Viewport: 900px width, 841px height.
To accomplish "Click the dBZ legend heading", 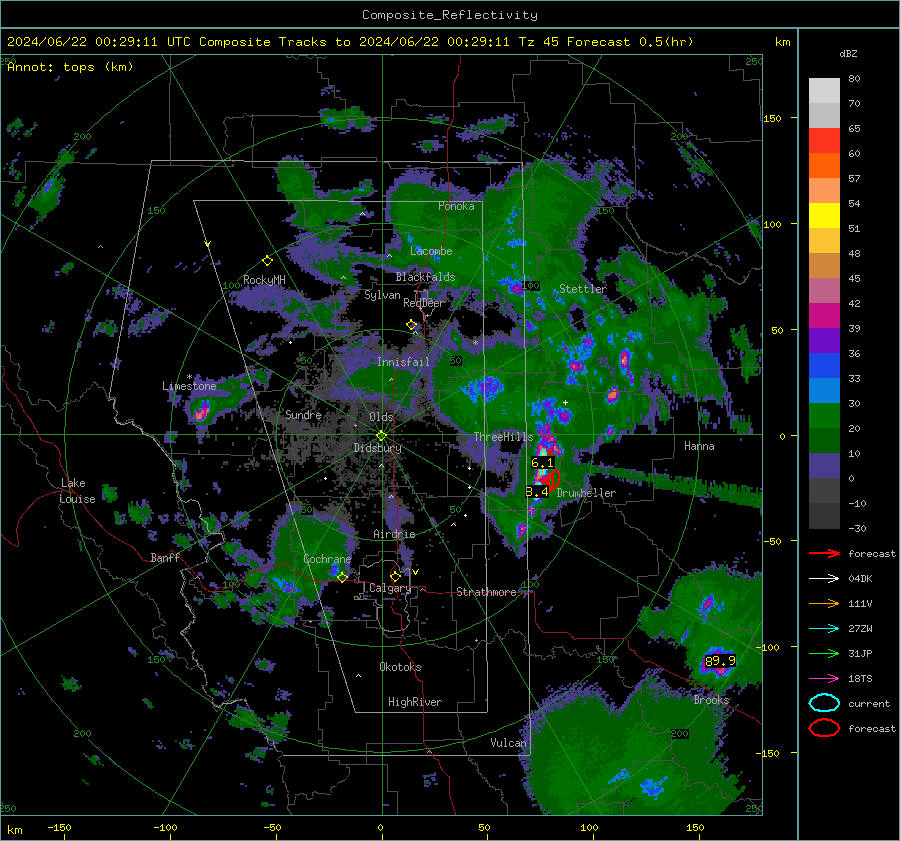I will click(848, 53).
